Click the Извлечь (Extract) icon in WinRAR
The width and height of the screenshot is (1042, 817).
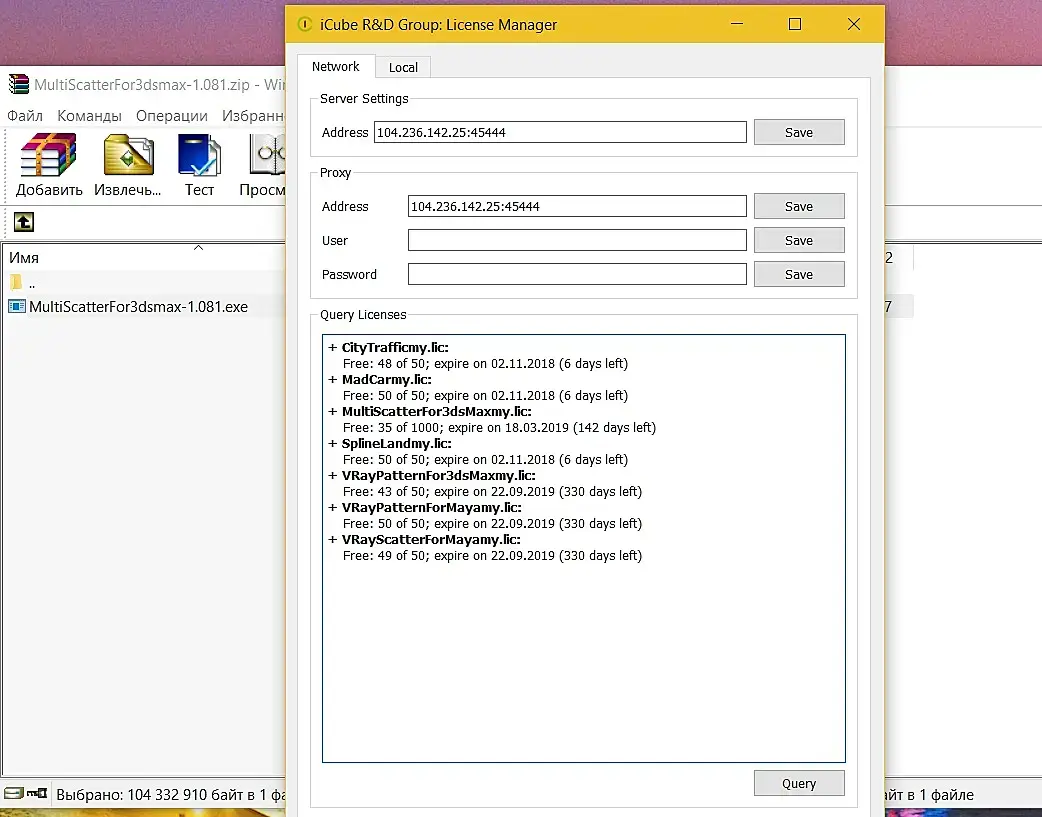[128, 156]
